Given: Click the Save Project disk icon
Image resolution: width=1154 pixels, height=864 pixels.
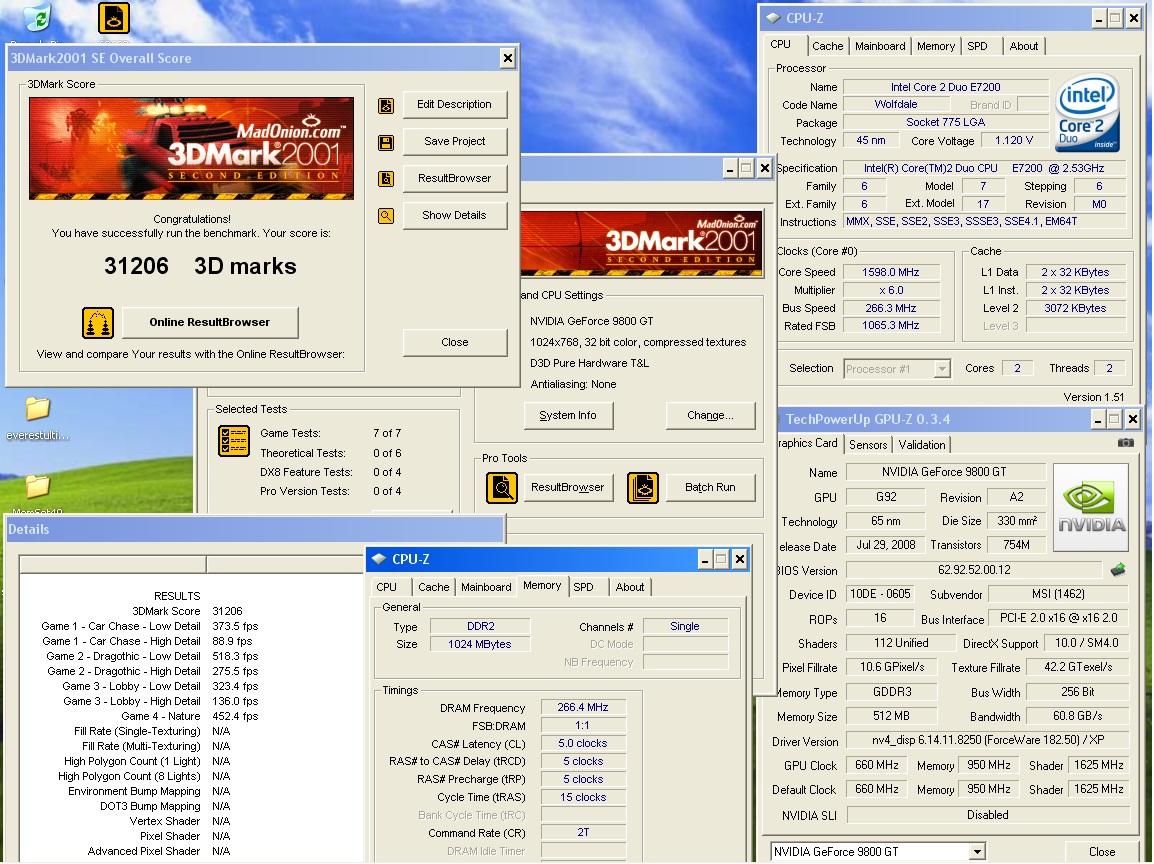Looking at the screenshot, I should tap(386, 142).
